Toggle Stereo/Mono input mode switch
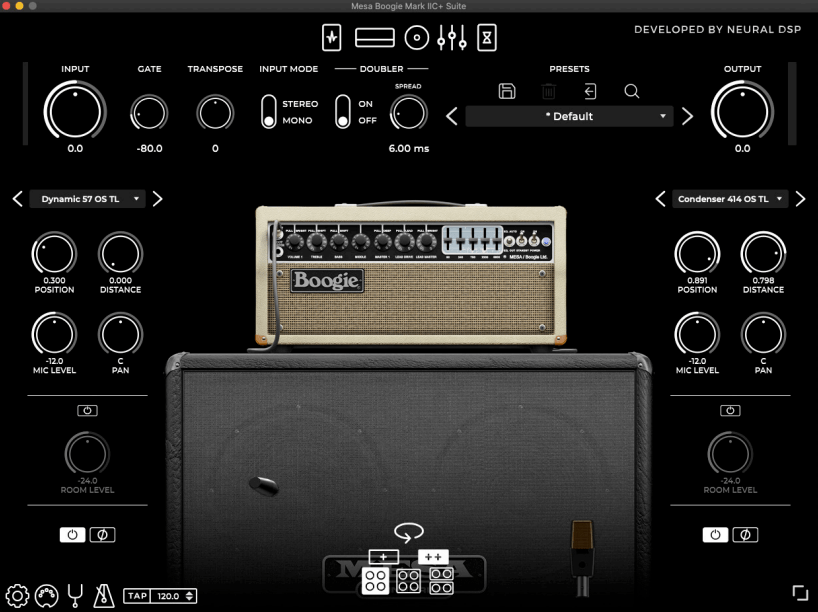818x612 pixels. pos(269,112)
